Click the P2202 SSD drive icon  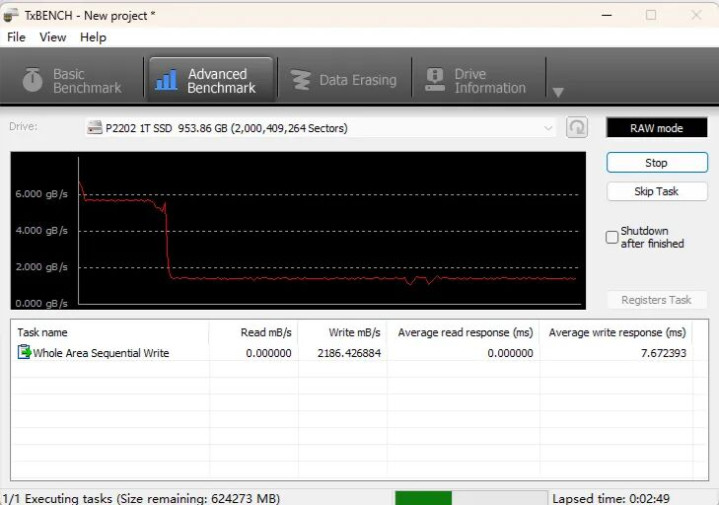pos(95,128)
